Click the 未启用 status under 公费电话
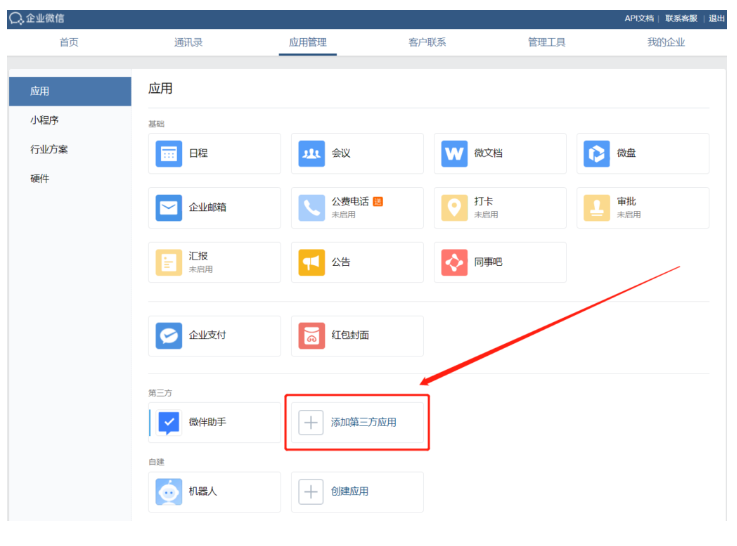The height and width of the screenshot is (546, 737). [344, 215]
